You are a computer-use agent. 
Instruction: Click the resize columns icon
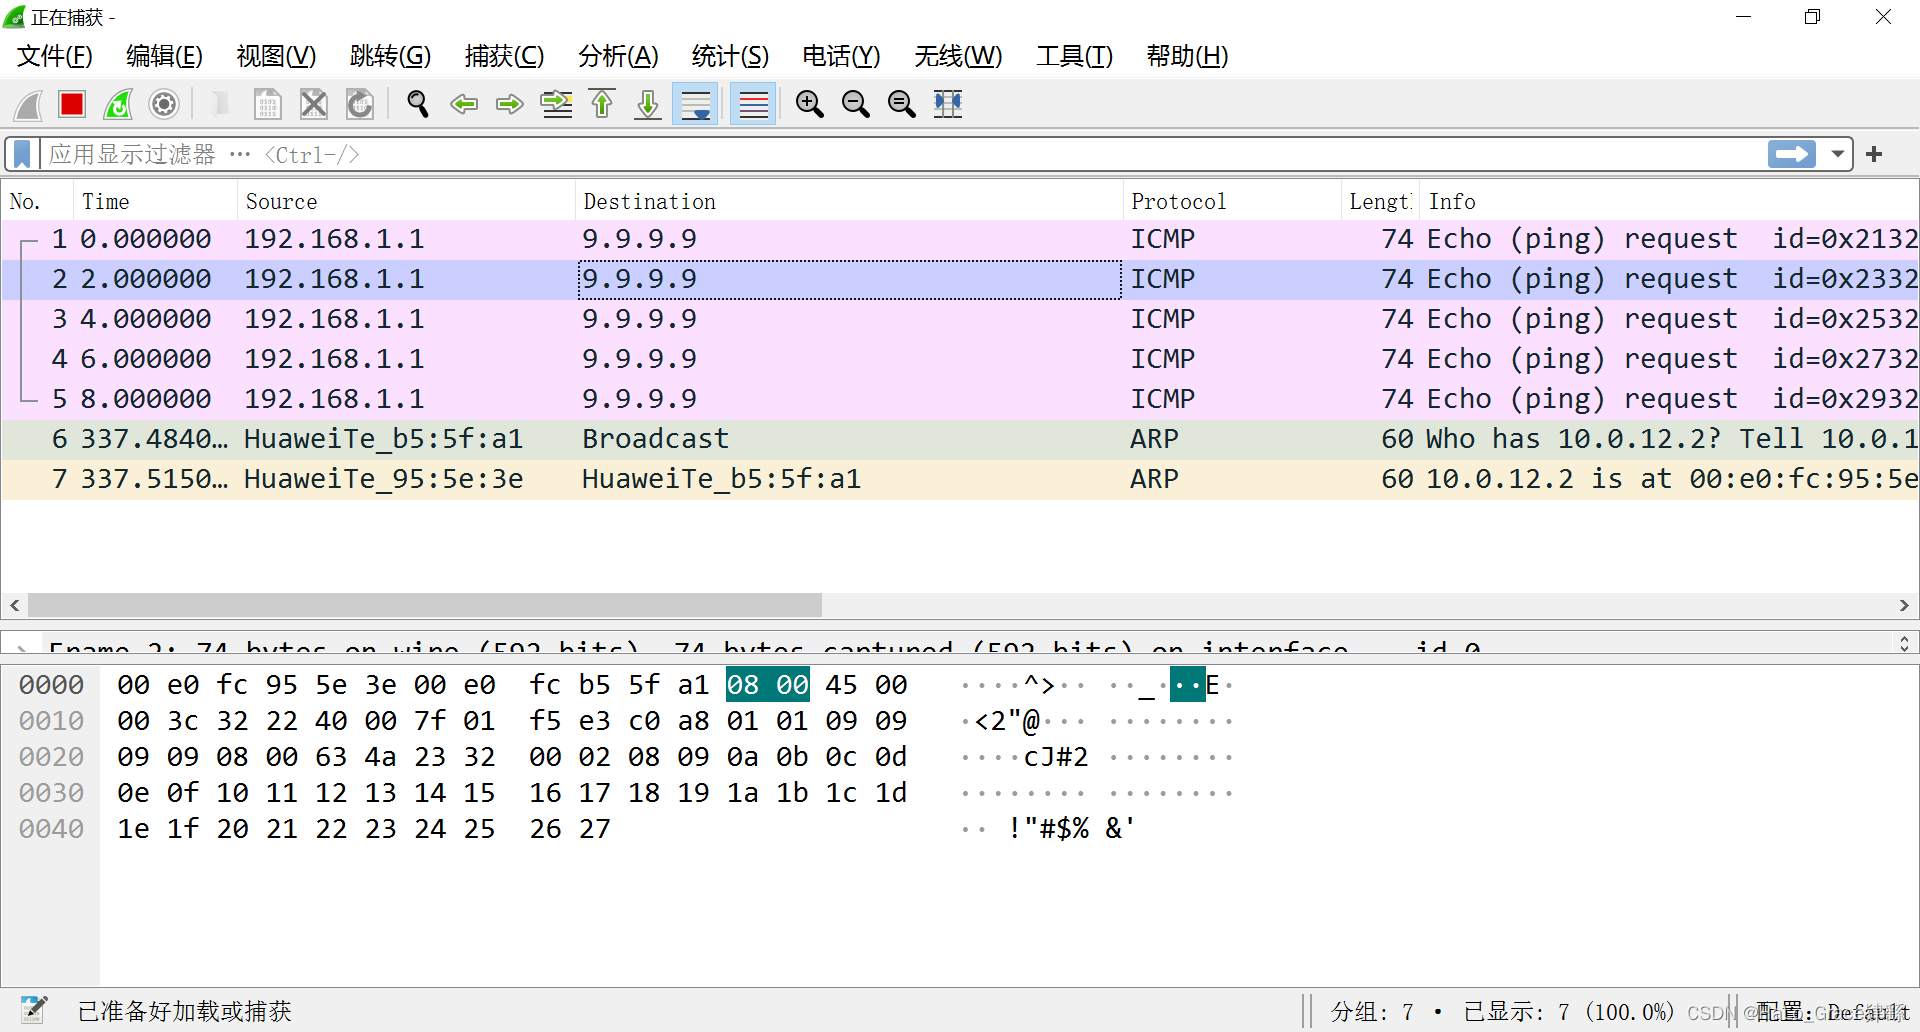(948, 104)
